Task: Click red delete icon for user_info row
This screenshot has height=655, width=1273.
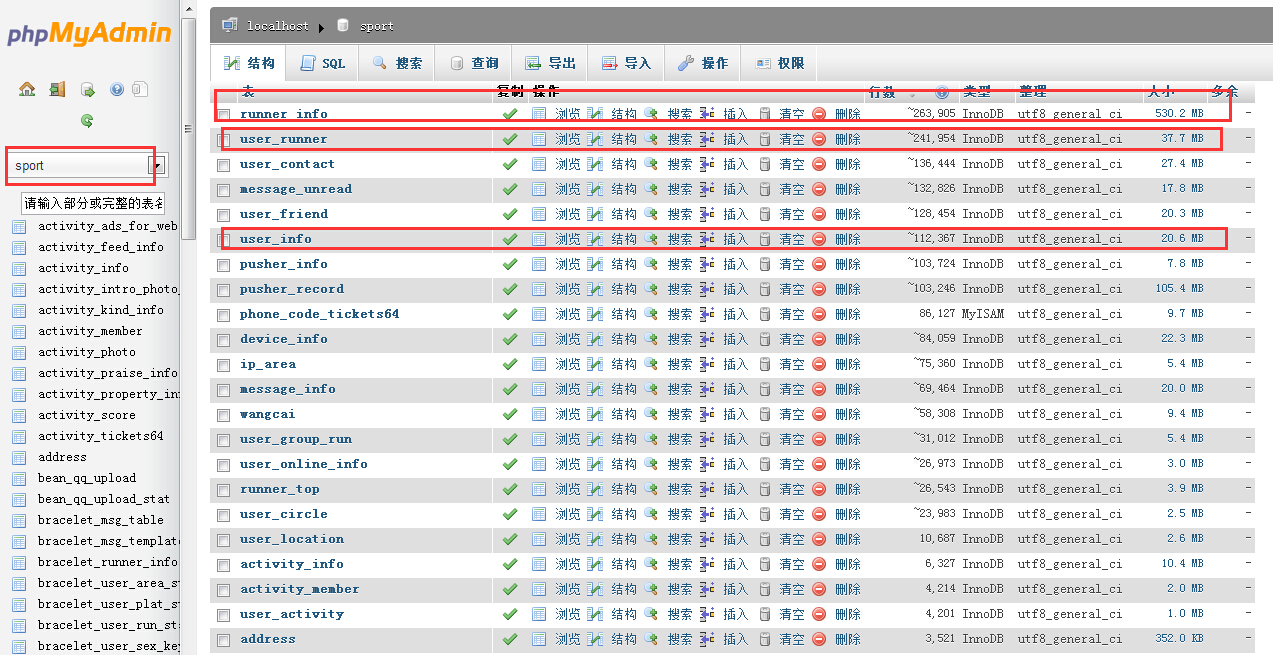Action: click(x=819, y=239)
